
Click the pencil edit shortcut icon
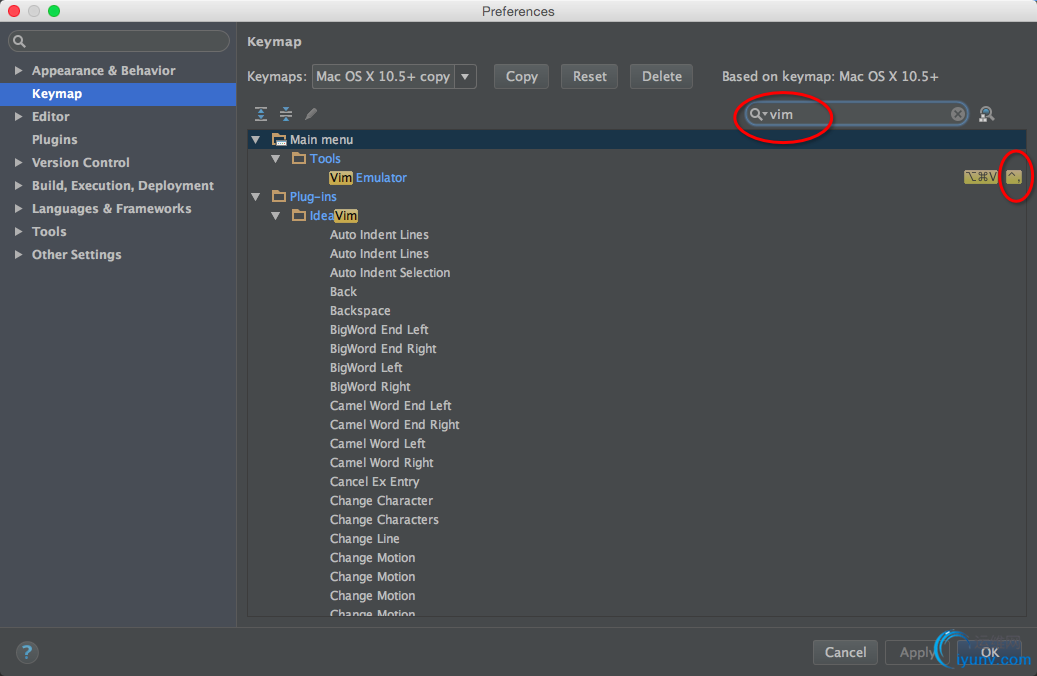(311, 114)
